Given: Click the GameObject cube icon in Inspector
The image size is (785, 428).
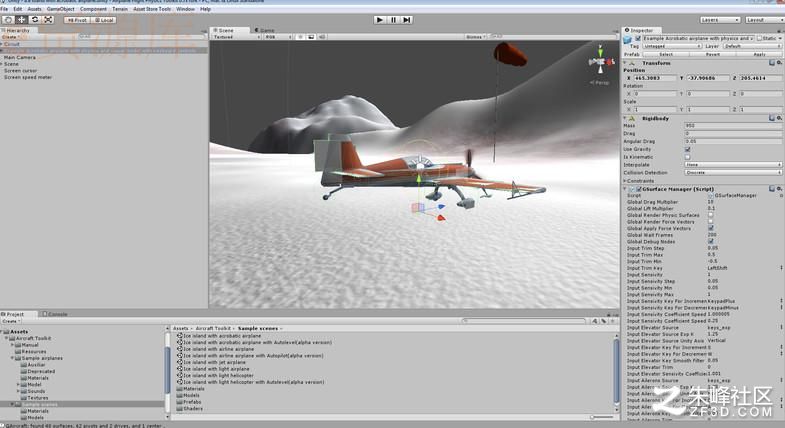Looking at the screenshot, I should [x=627, y=39].
